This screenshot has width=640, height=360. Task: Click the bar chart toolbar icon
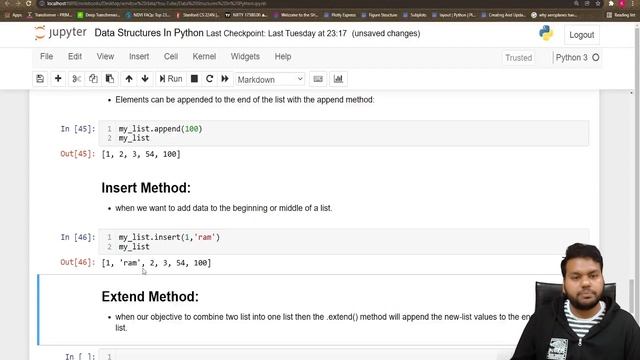click(x=338, y=79)
